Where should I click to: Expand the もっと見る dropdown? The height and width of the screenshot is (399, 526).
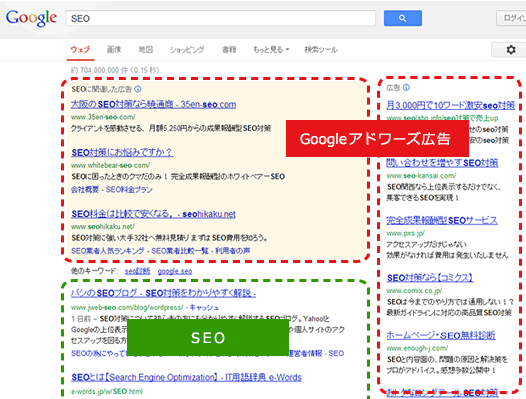(271, 50)
